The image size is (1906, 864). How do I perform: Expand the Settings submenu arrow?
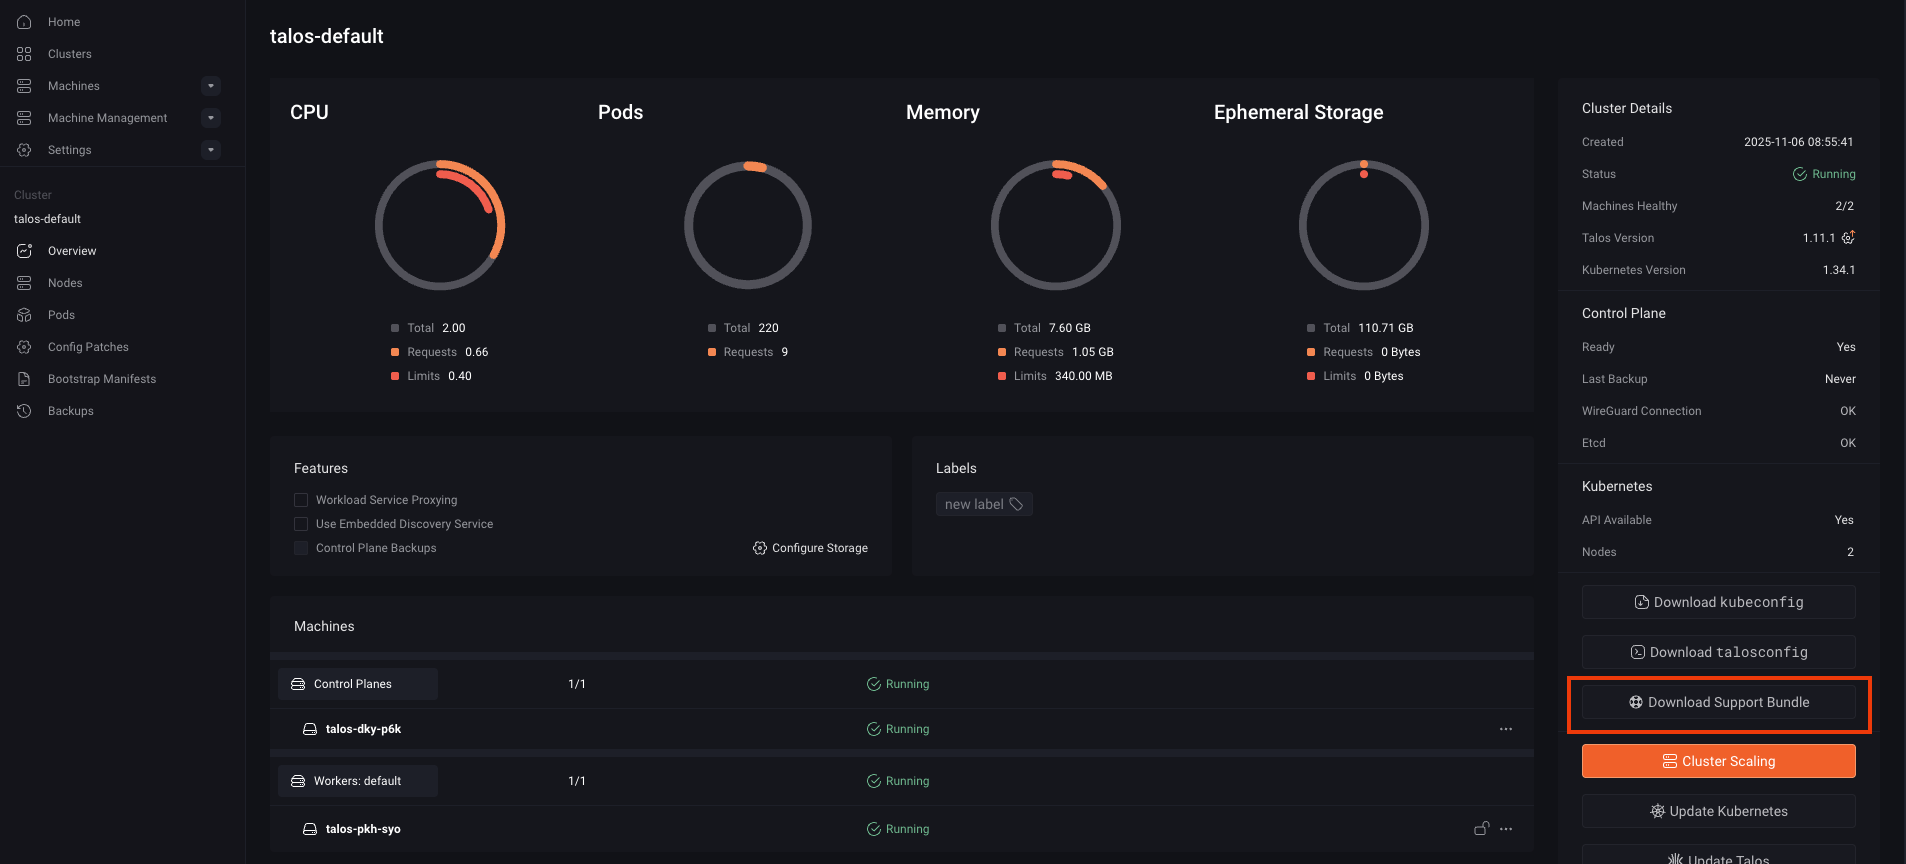(210, 150)
